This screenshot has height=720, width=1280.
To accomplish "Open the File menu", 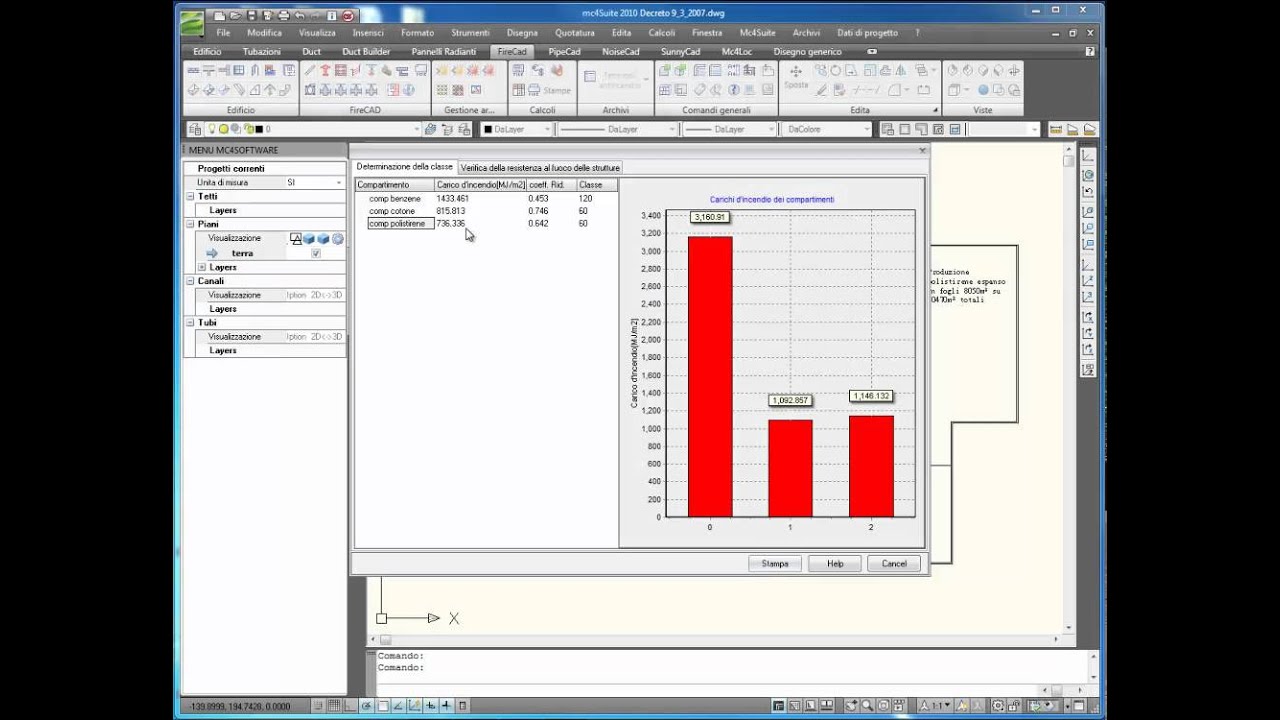I will point(223,33).
